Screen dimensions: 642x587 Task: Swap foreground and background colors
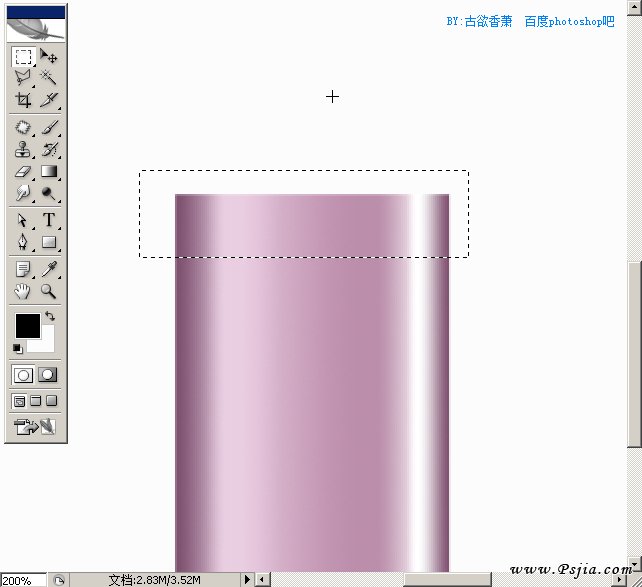coord(50,316)
